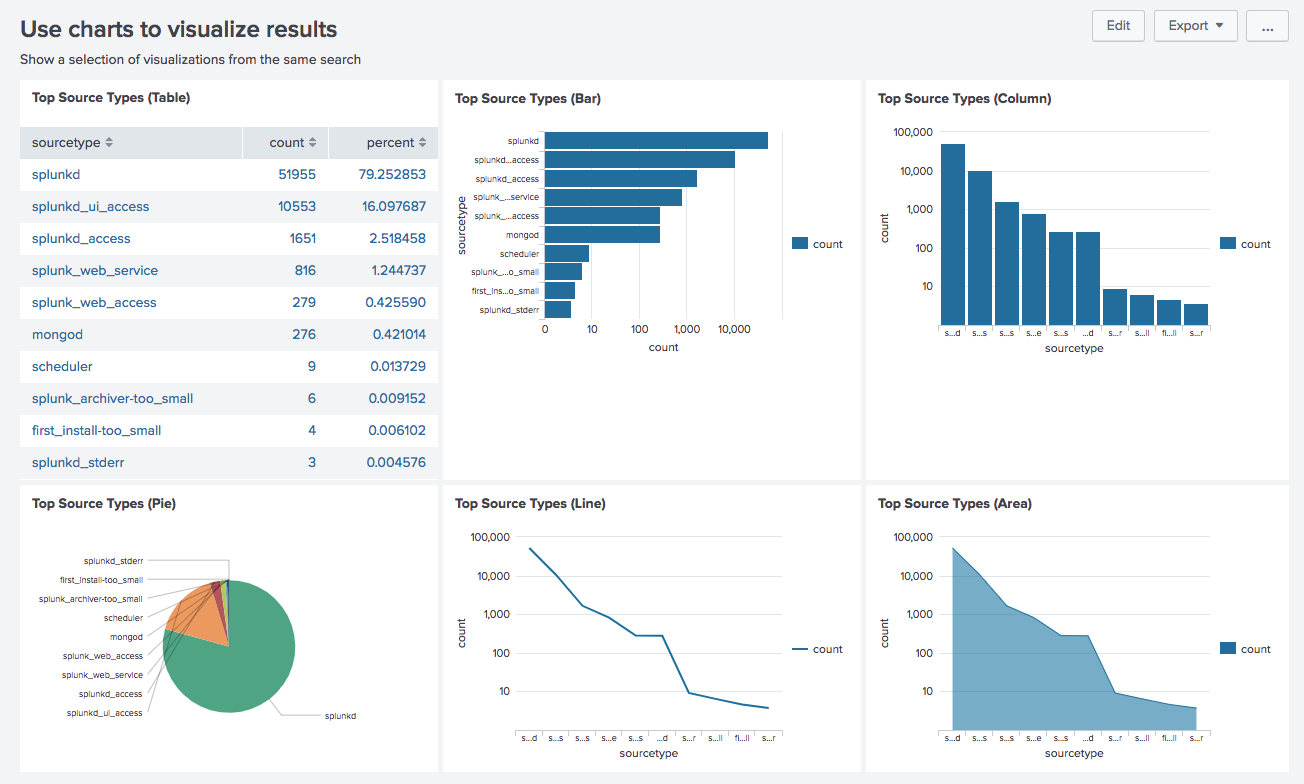Click percent value 1.244737
Screen dimensions: 1304x784
click(x=398, y=271)
